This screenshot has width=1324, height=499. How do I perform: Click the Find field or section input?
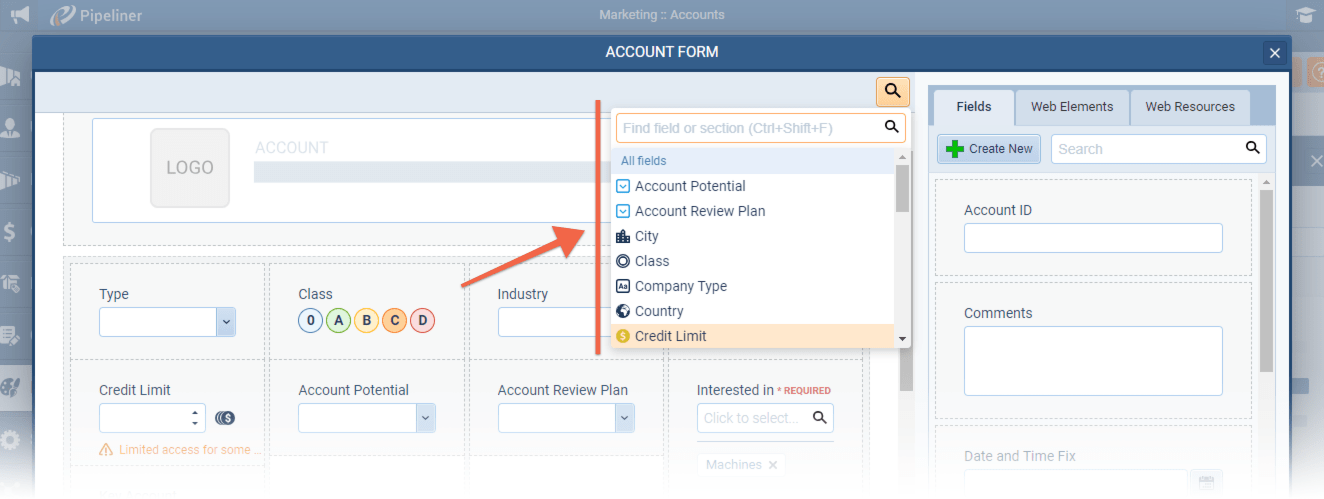(x=748, y=128)
